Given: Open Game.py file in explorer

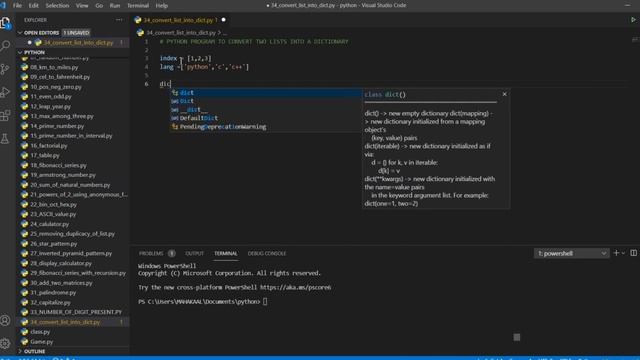Looking at the screenshot, I should coord(42,342).
